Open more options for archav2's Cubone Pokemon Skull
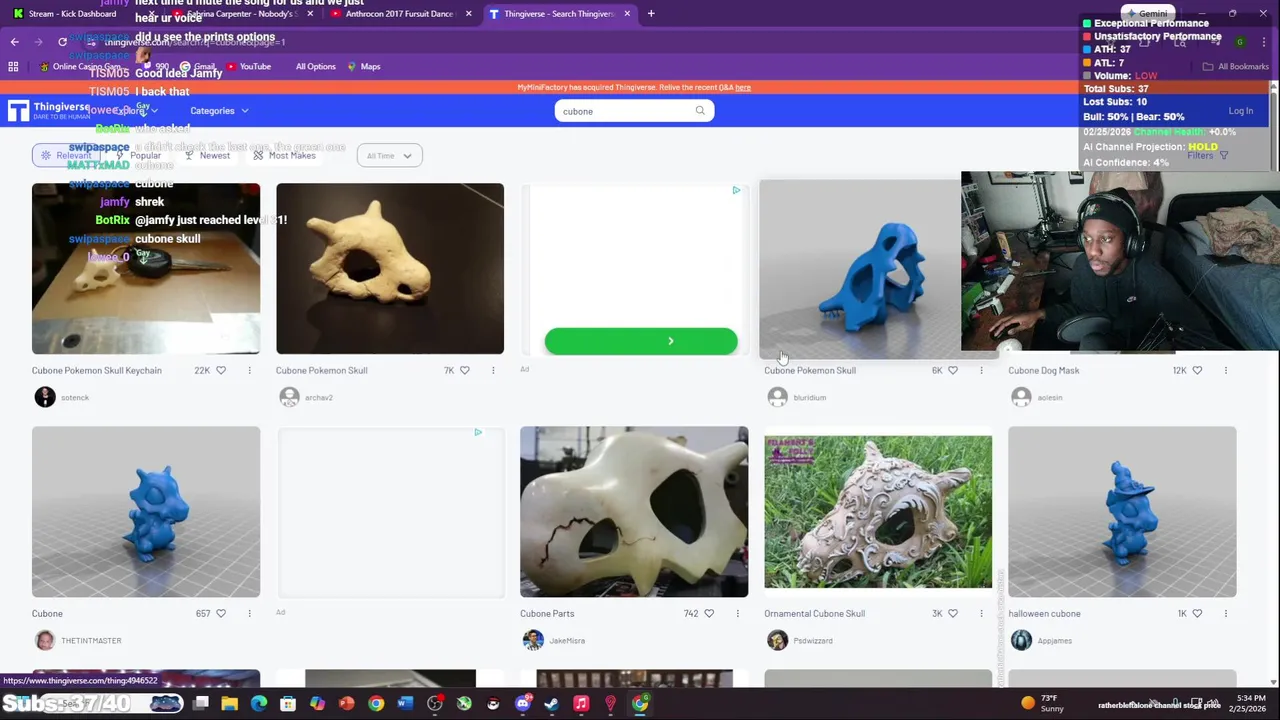The height and width of the screenshot is (720, 1280). tap(493, 370)
